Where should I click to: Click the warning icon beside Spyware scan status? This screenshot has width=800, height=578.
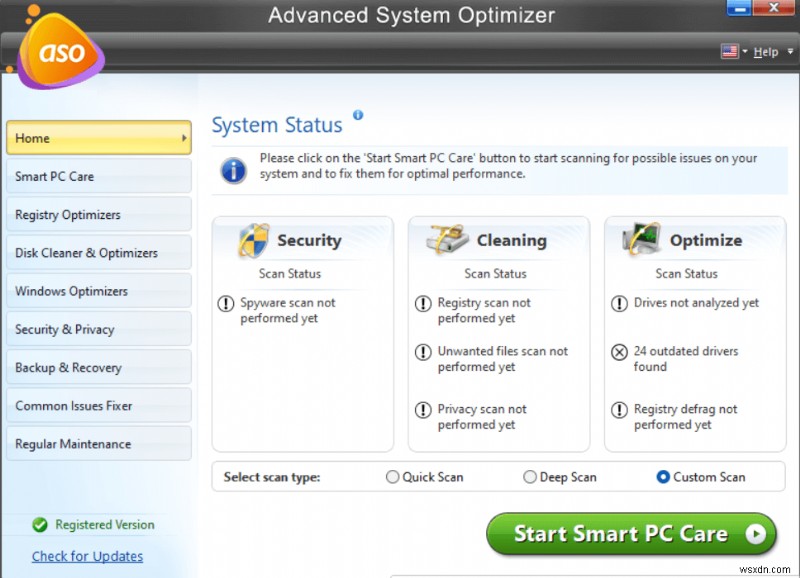coord(227,304)
